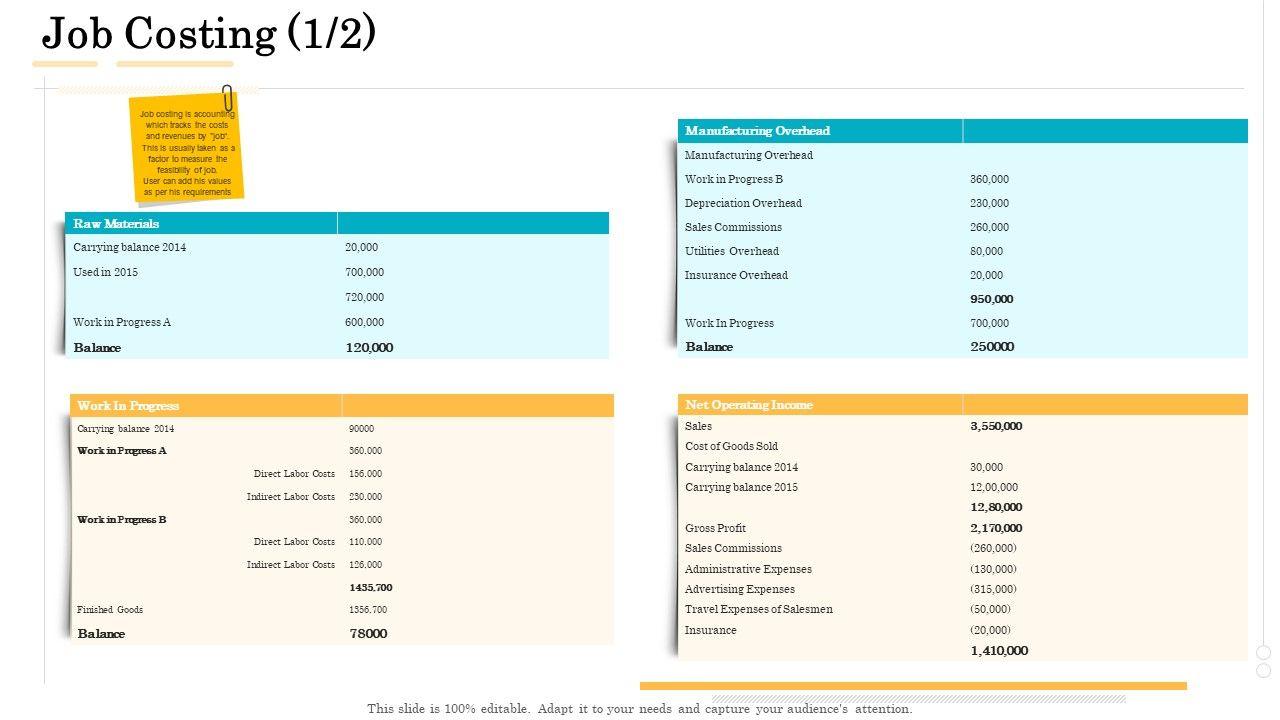Select the 78000 balance value
Image resolution: width=1280 pixels, height=720 pixels.
pyautogui.click(x=368, y=634)
